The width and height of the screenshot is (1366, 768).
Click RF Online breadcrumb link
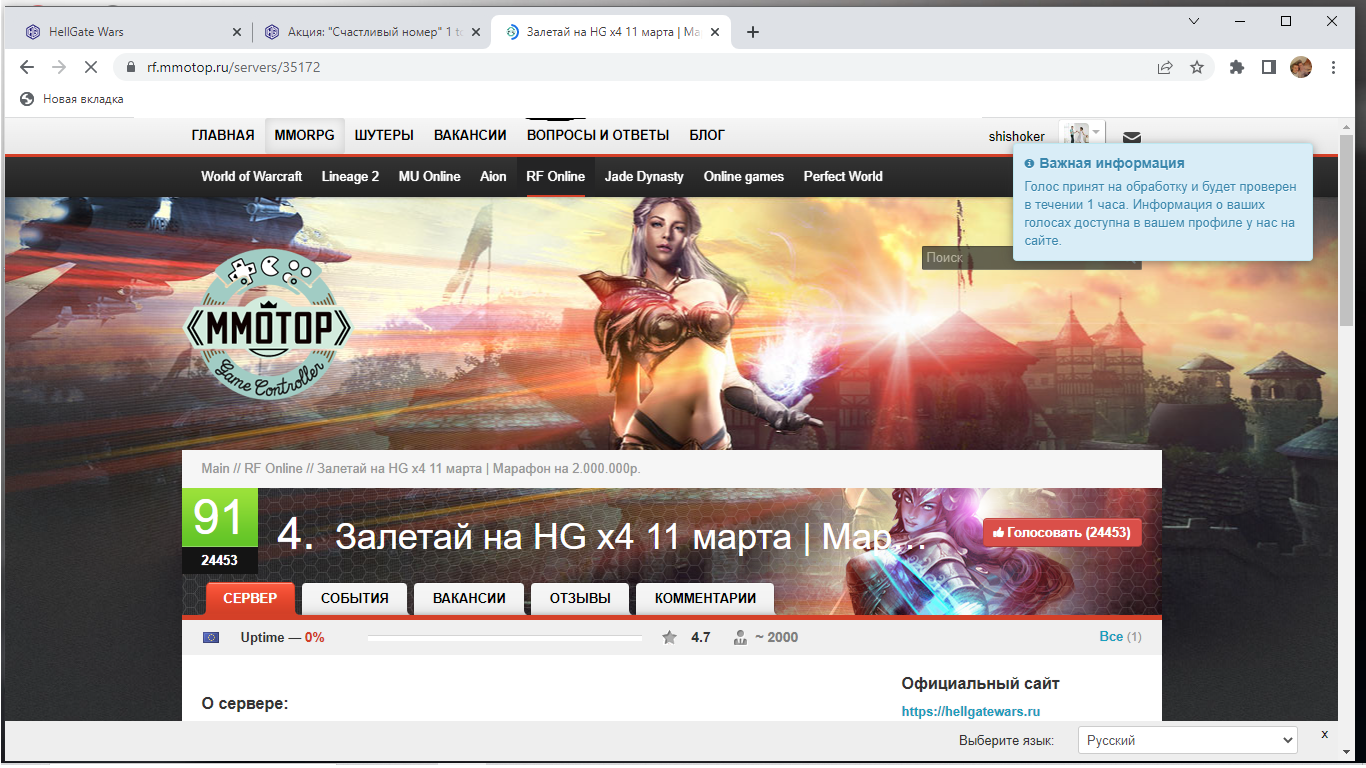[x=274, y=468]
